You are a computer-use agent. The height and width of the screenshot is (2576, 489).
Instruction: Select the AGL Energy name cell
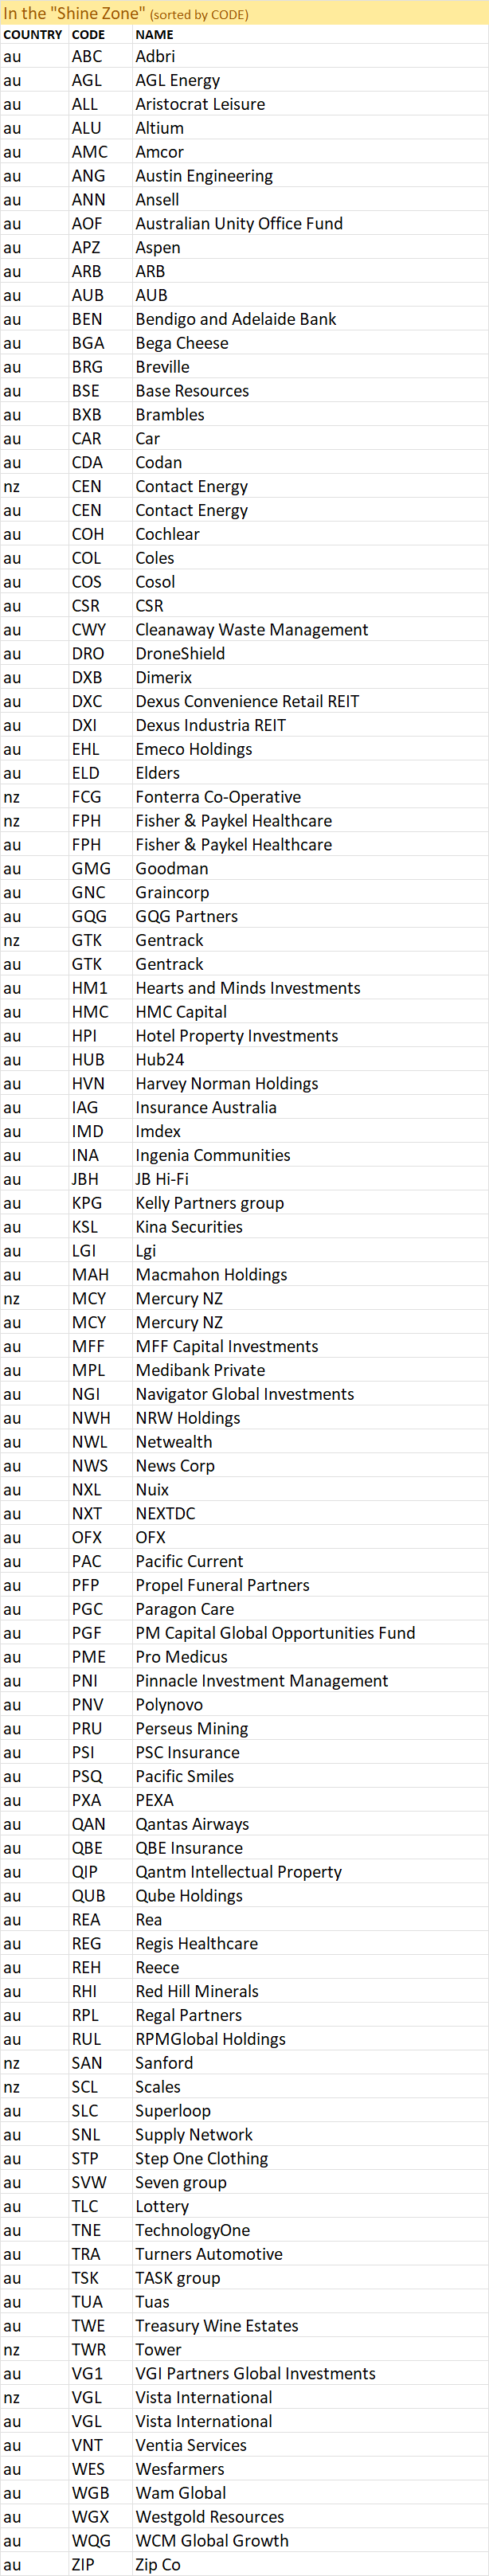pyautogui.click(x=310, y=80)
